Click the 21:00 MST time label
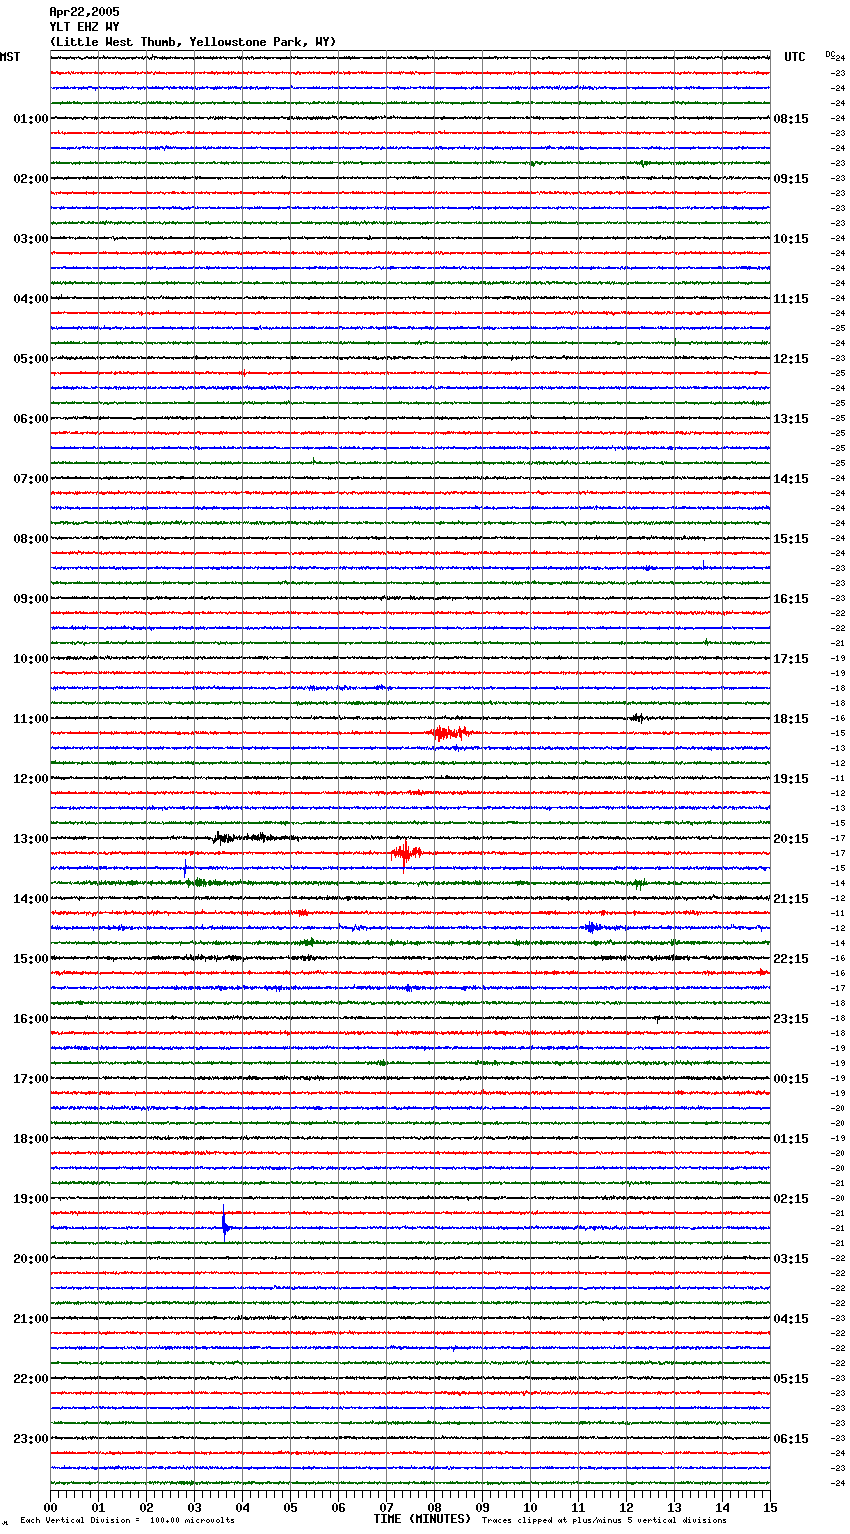Screen dimensions: 850x1534 30,1319
